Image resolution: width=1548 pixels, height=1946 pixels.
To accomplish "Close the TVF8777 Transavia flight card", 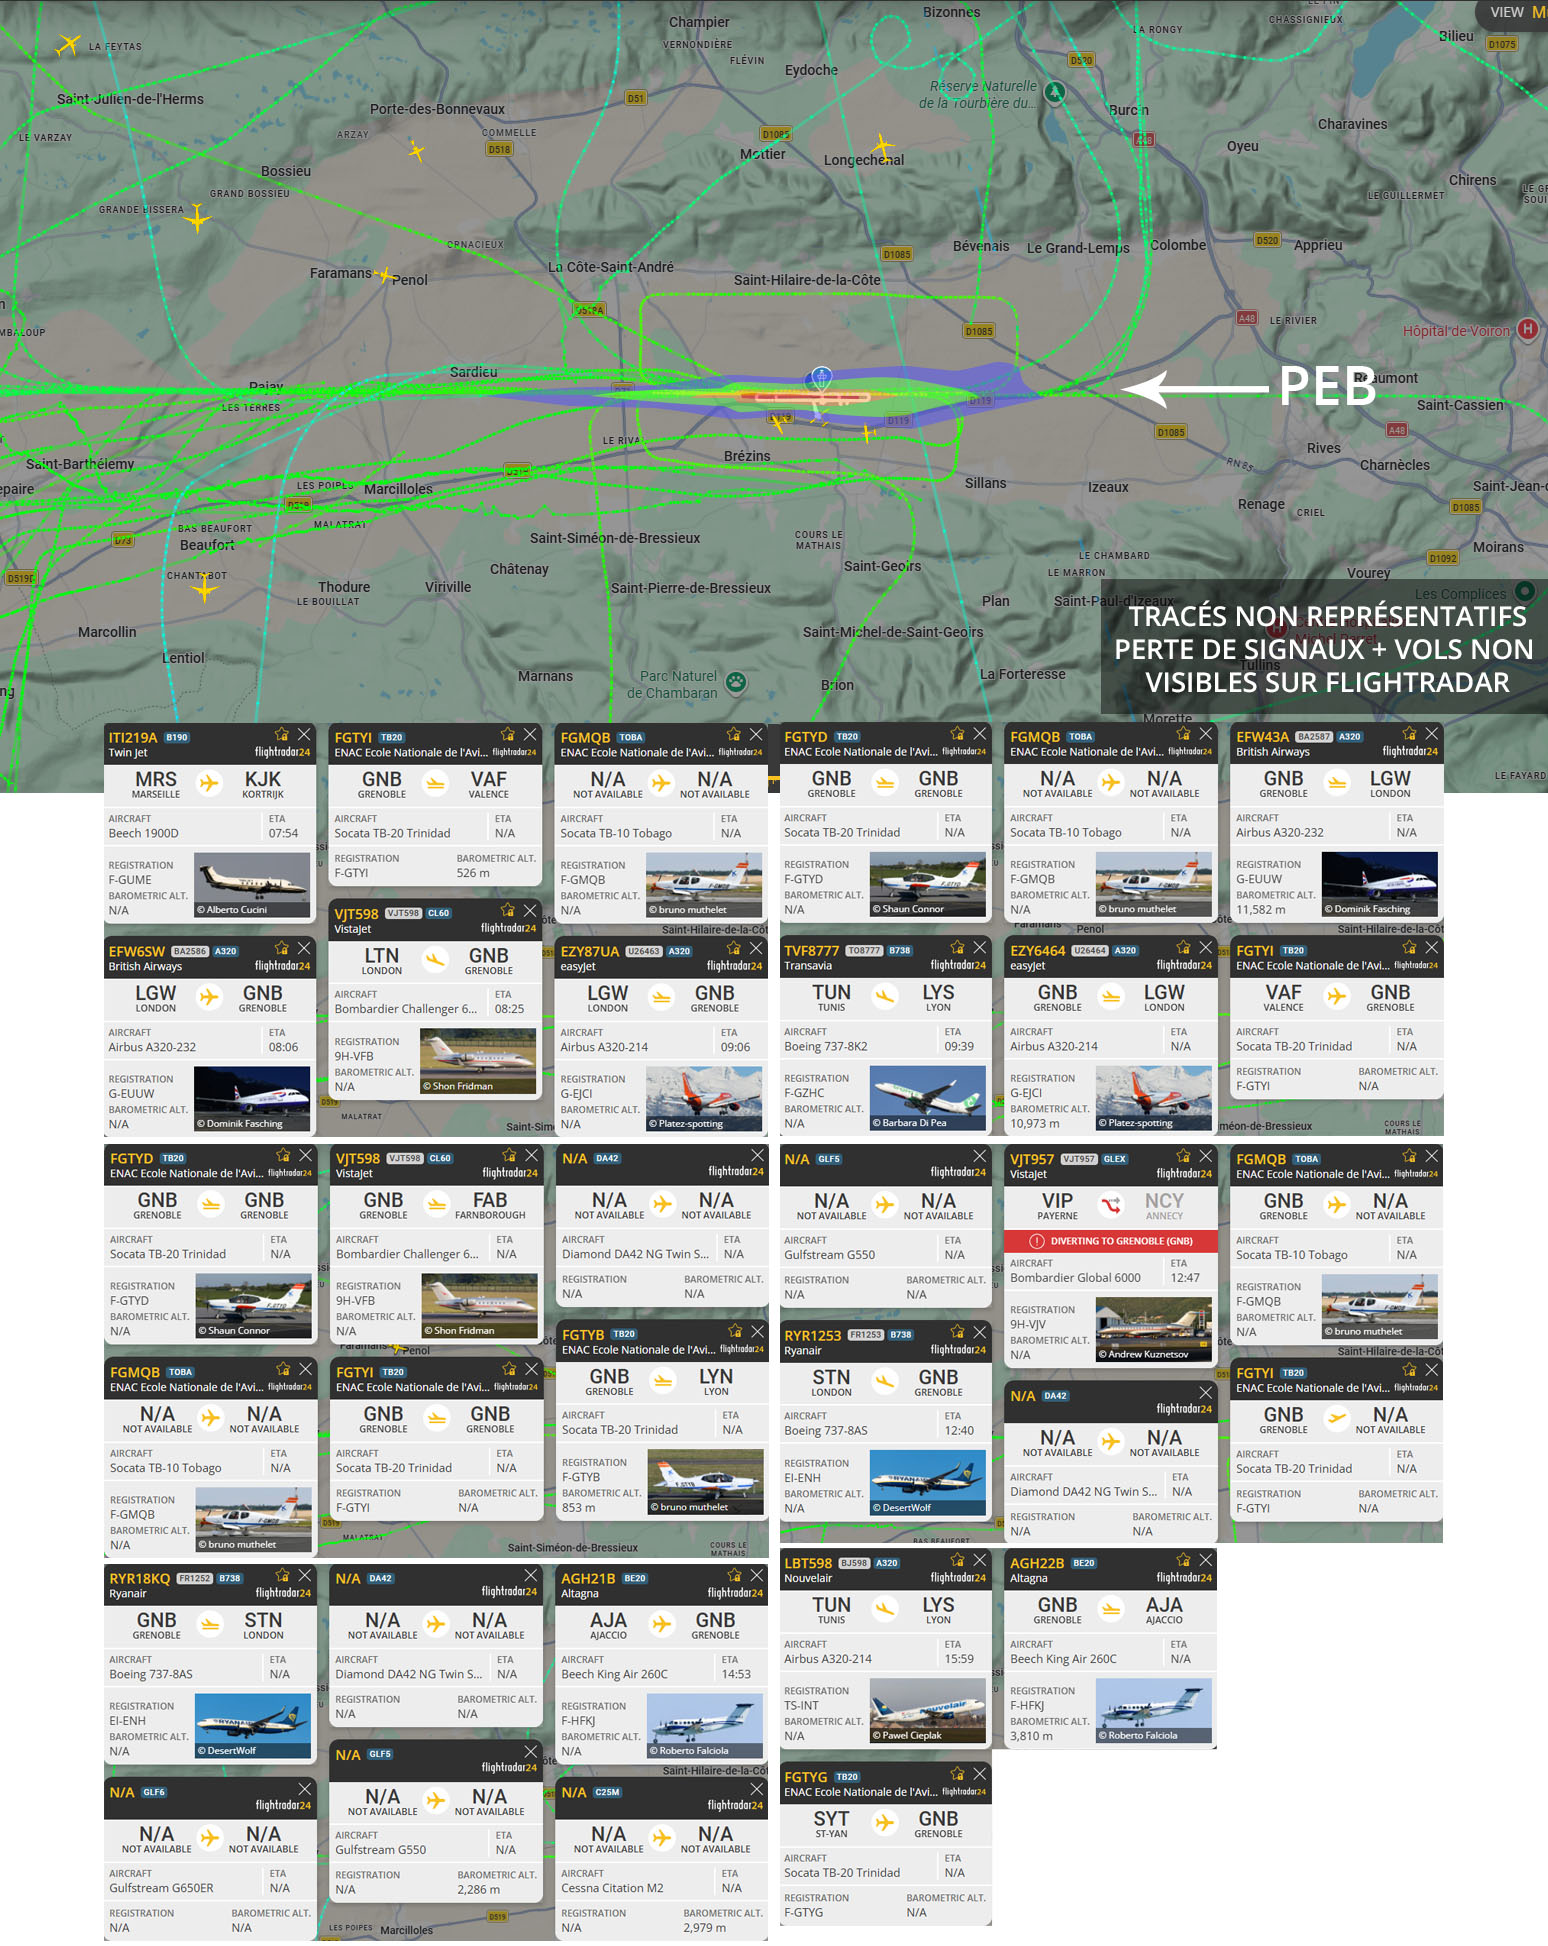I will pos(980,947).
